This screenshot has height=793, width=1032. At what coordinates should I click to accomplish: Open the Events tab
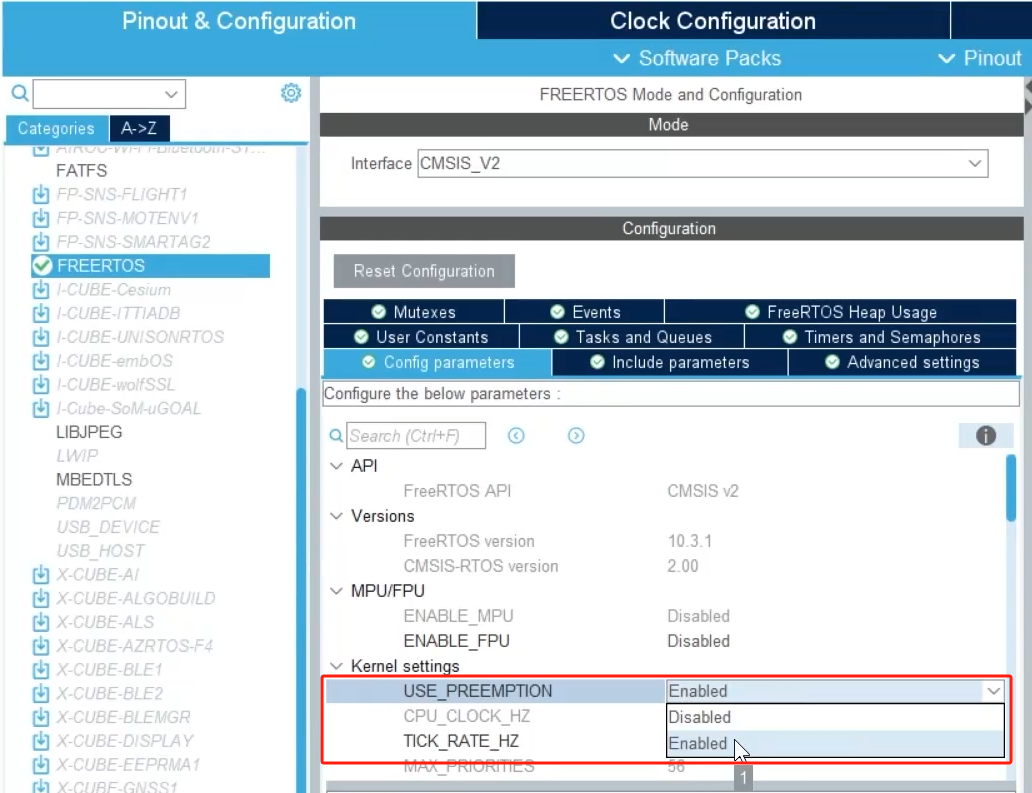[x=584, y=312]
